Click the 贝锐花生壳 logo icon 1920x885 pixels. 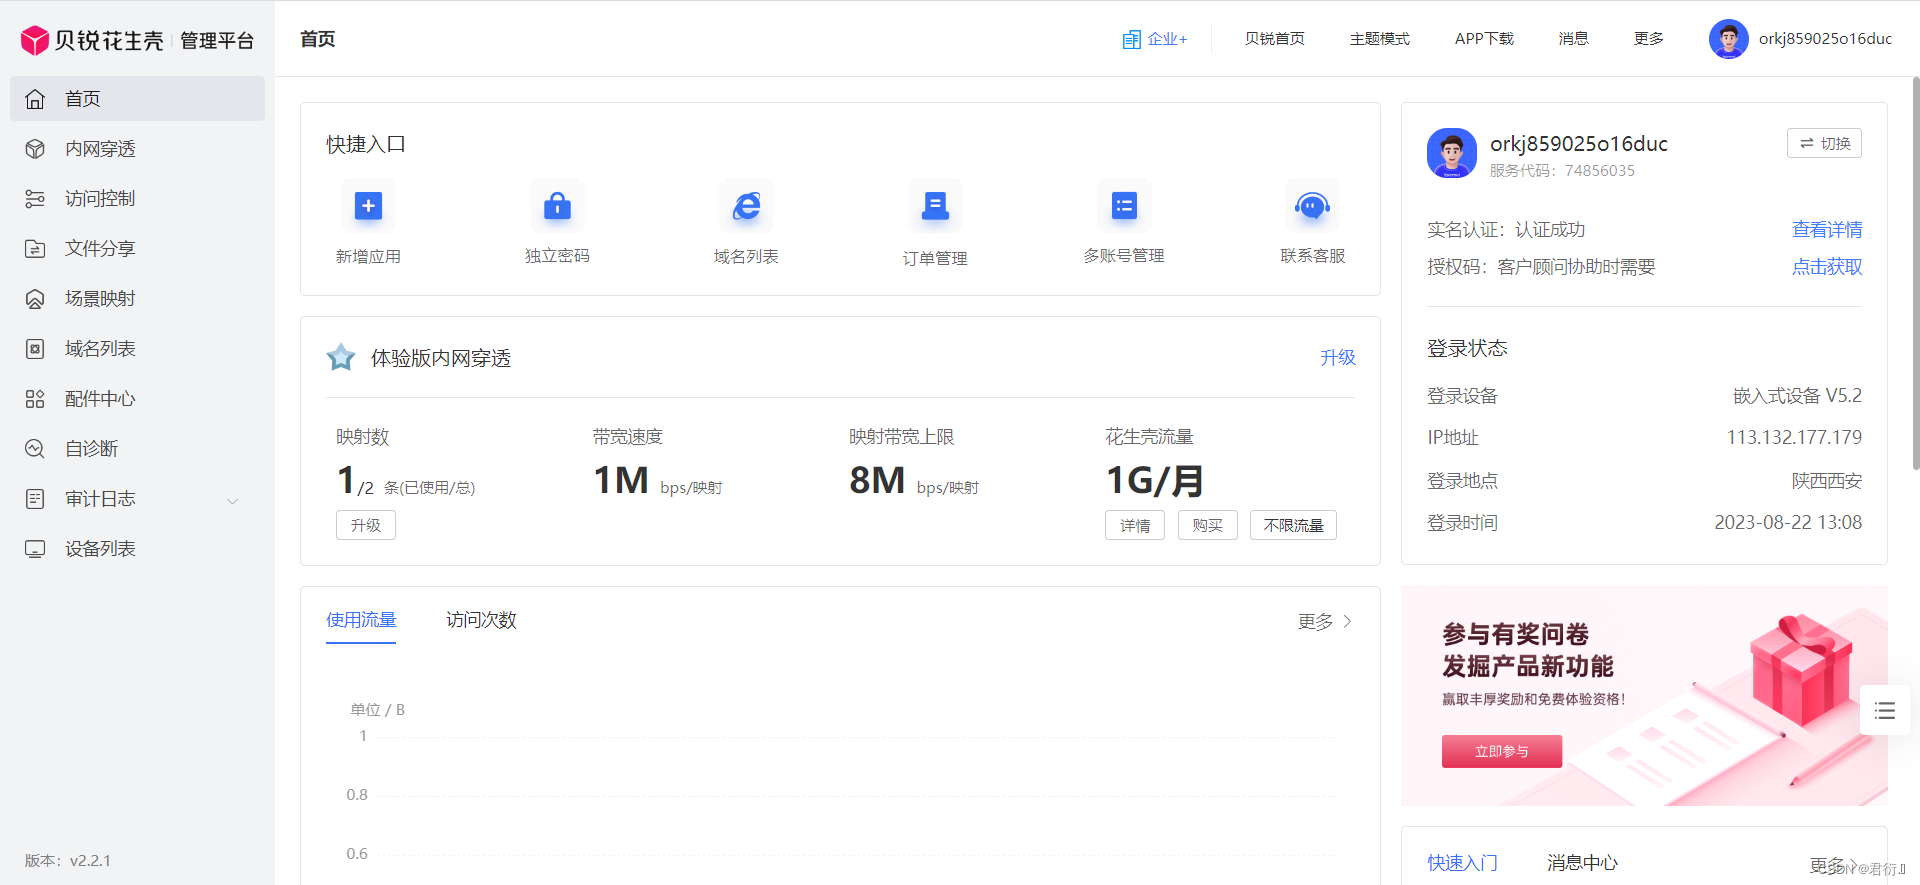[x=35, y=40]
